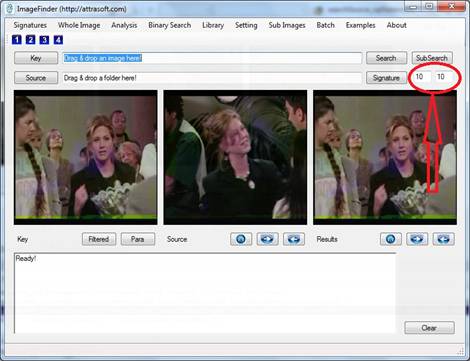470x361 pixels.
Task: Click the Filtered button below key image
Action: click(99, 239)
